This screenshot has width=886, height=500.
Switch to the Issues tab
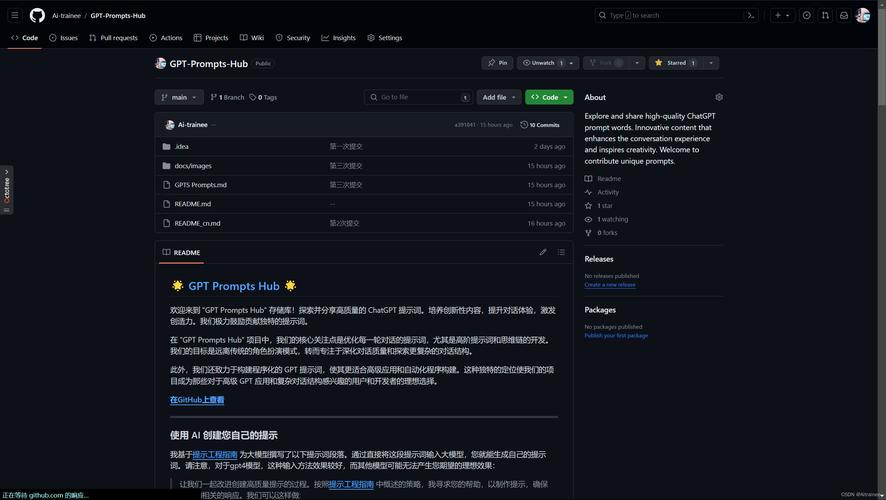coord(63,38)
